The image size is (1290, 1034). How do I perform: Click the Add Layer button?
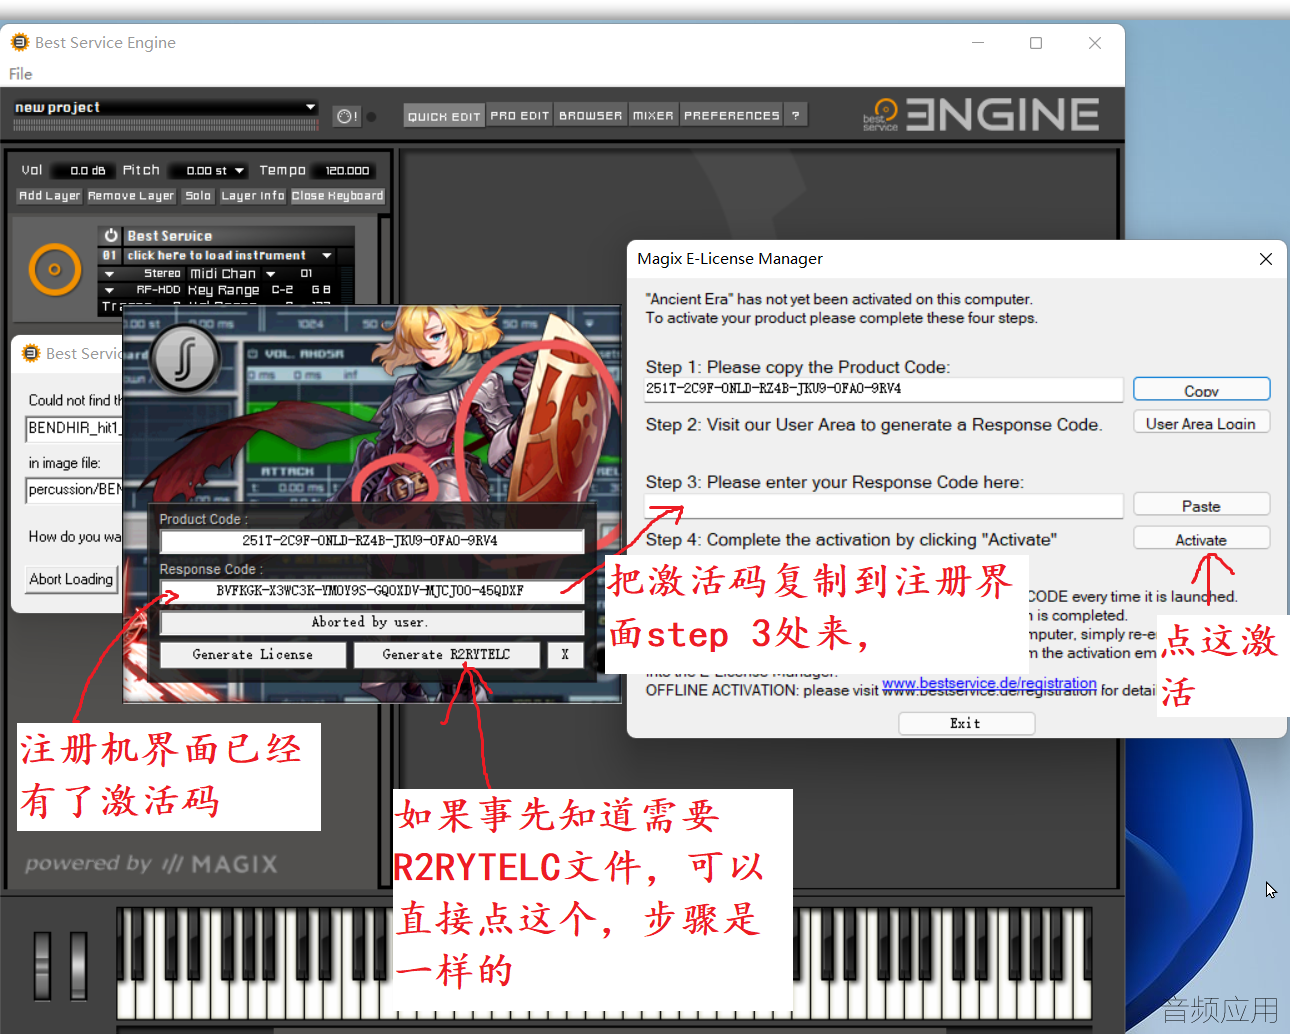tap(49, 196)
